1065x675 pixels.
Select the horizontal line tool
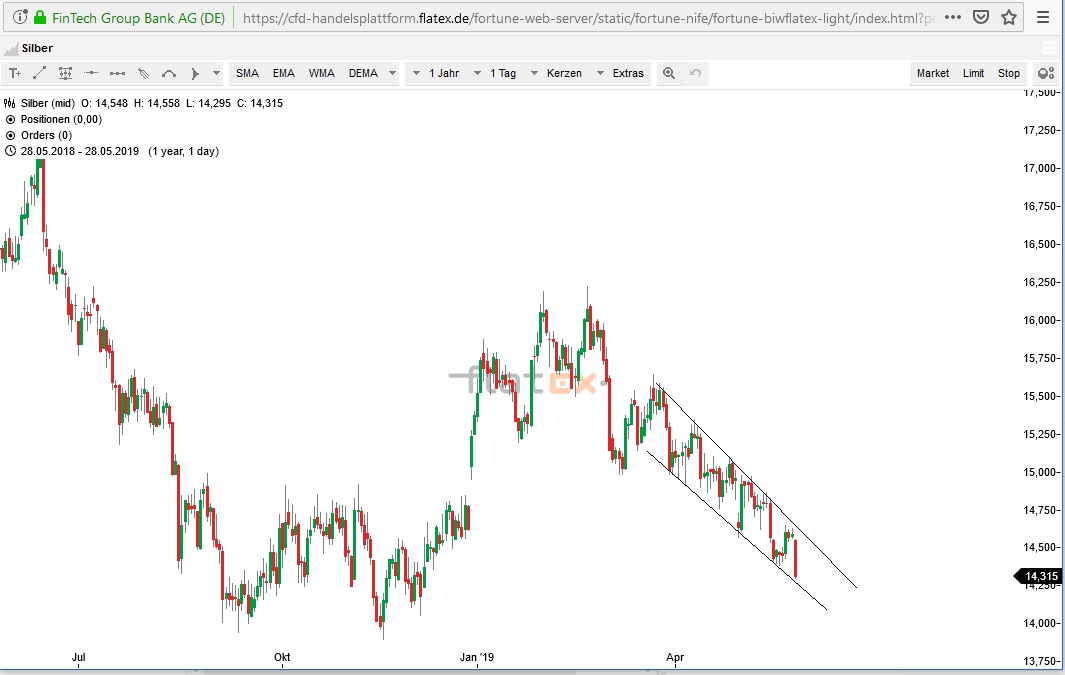click(91, 73)
